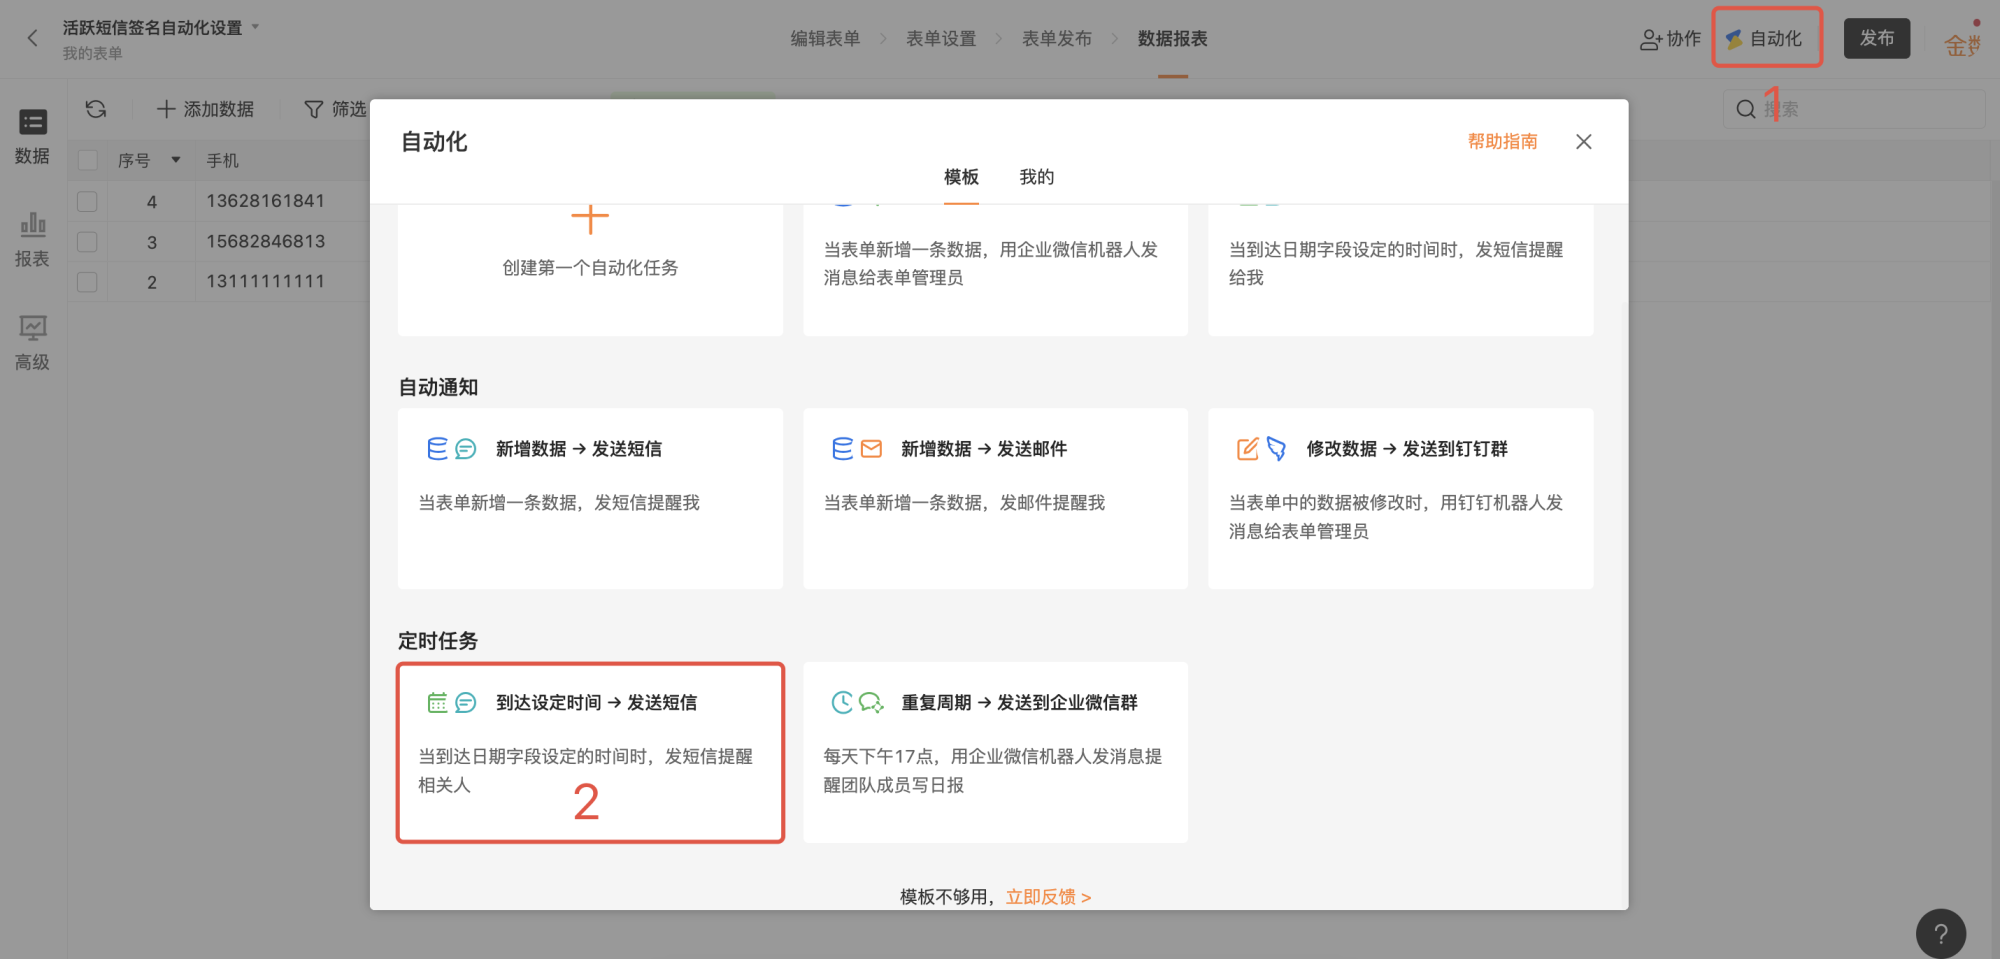Click the 协作 add-collaborator icon

(x=1650, y=39)
